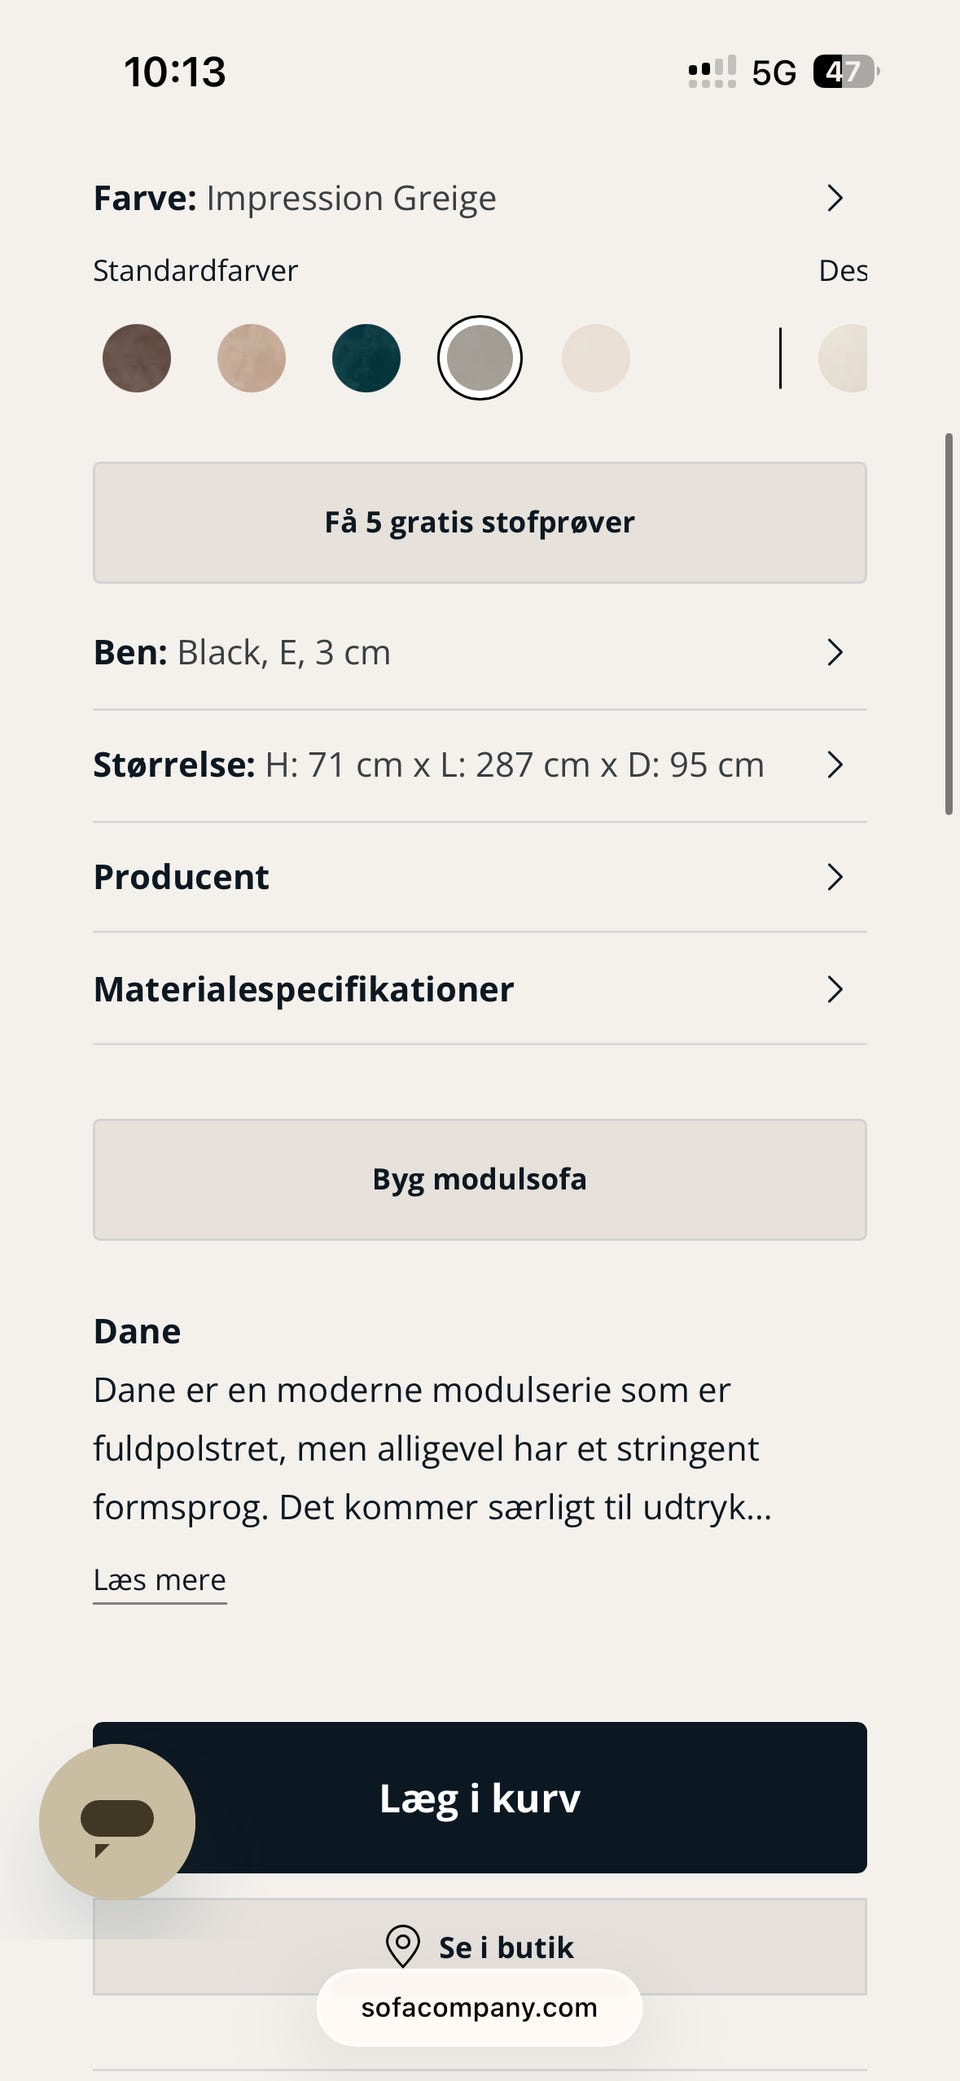Tap the location pin icon
Viewport: 960px width, 2081px height.
tap(402, 1946)
